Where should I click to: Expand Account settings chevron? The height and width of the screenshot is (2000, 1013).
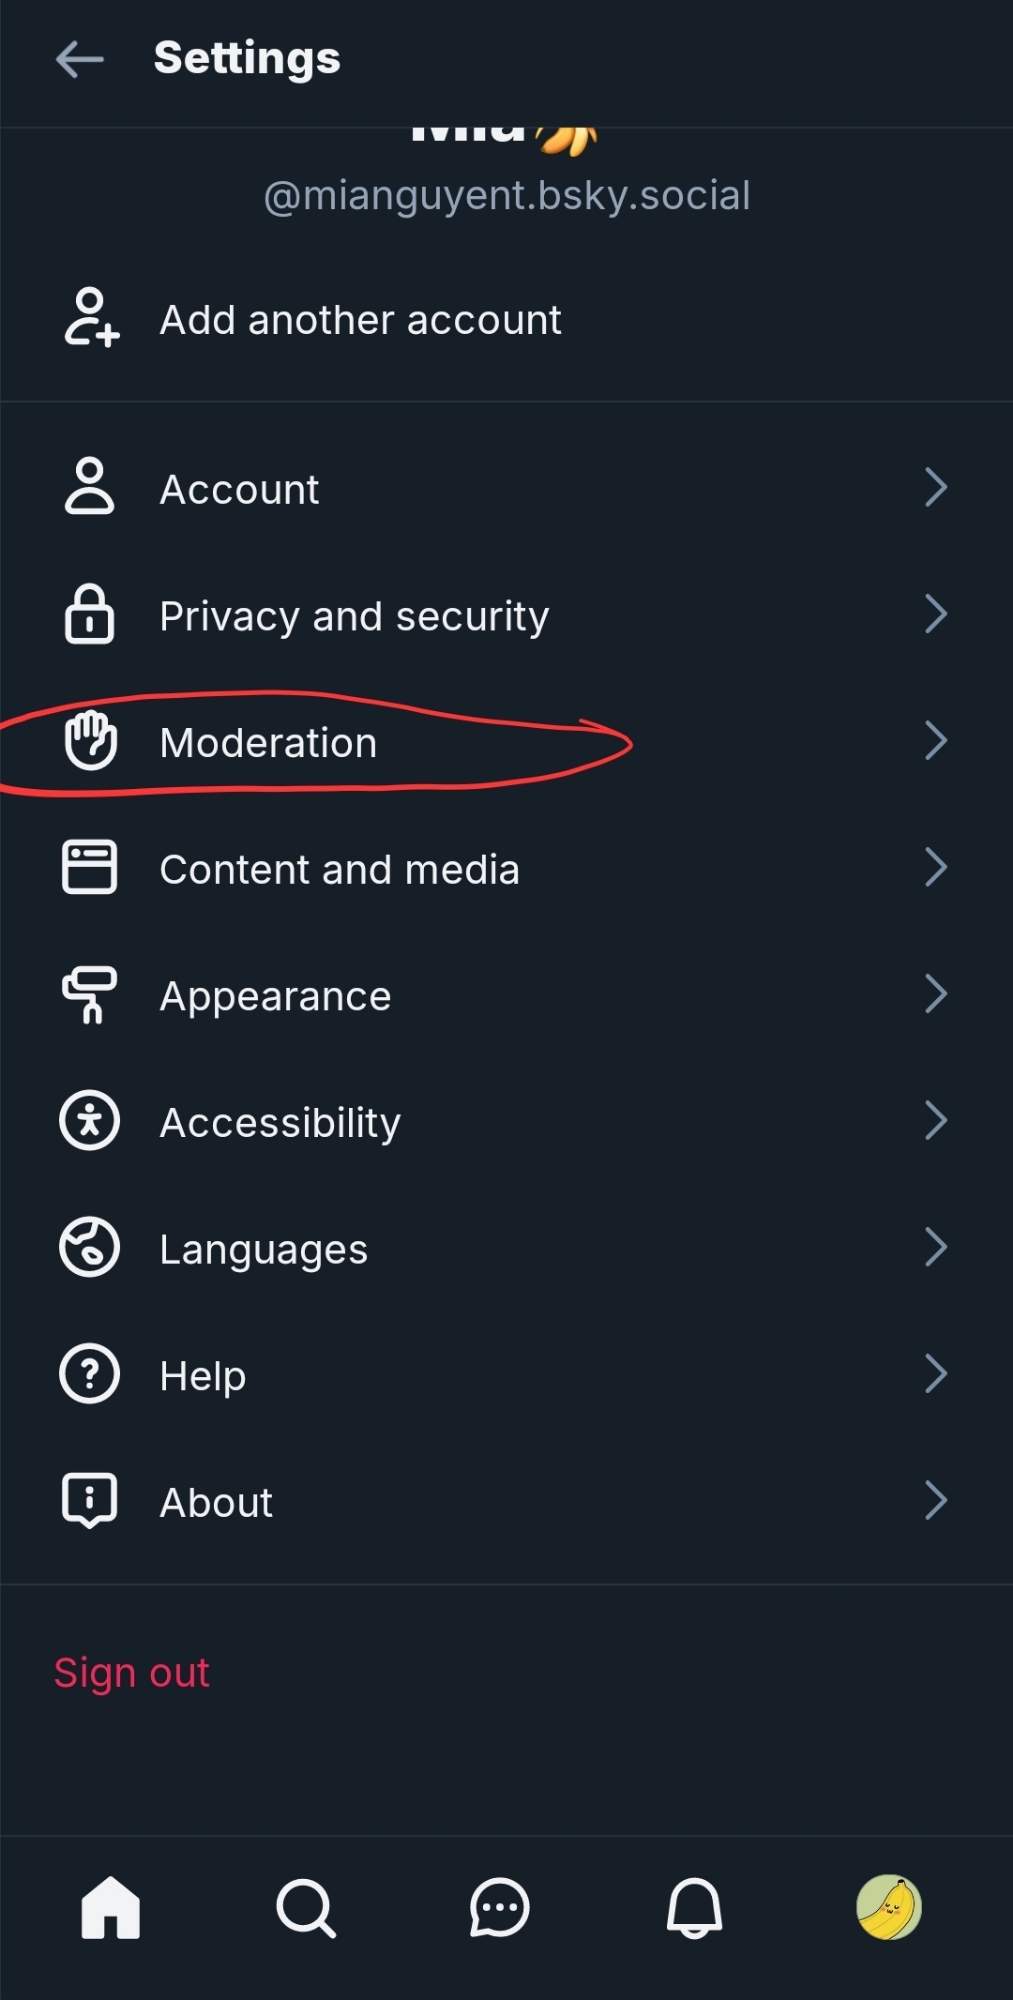tap(935, 488)
